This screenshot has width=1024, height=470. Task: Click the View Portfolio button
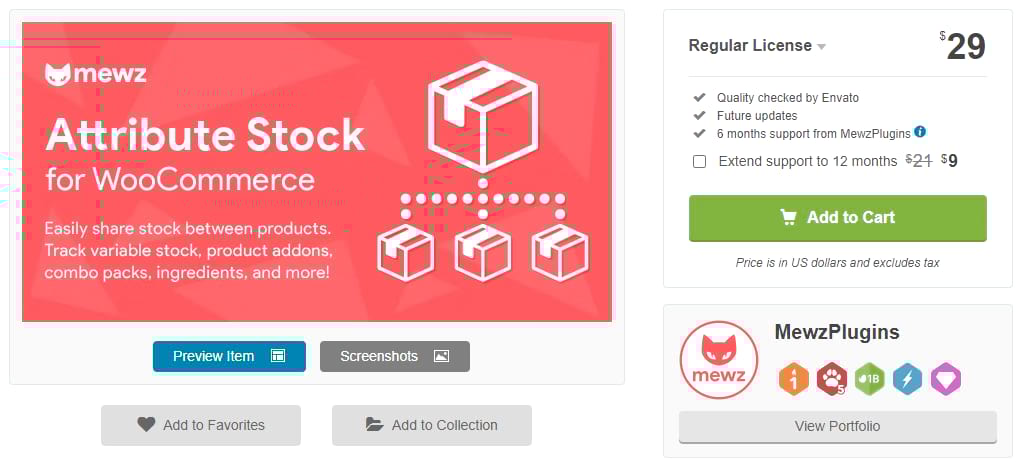(x=837, y=426)
